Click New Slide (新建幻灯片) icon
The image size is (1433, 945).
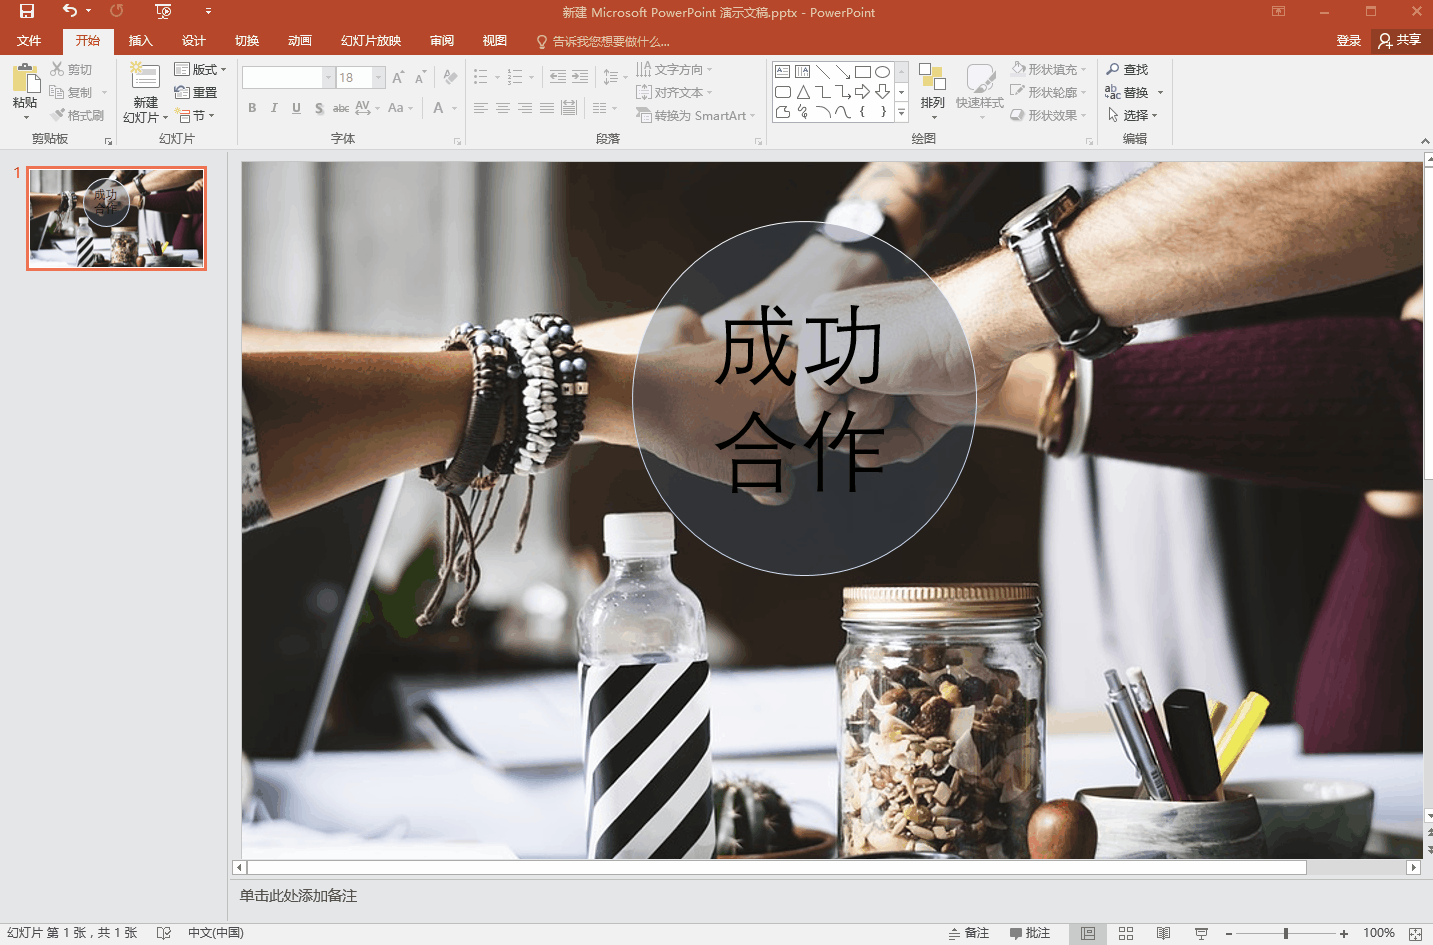tap(145, 77)
